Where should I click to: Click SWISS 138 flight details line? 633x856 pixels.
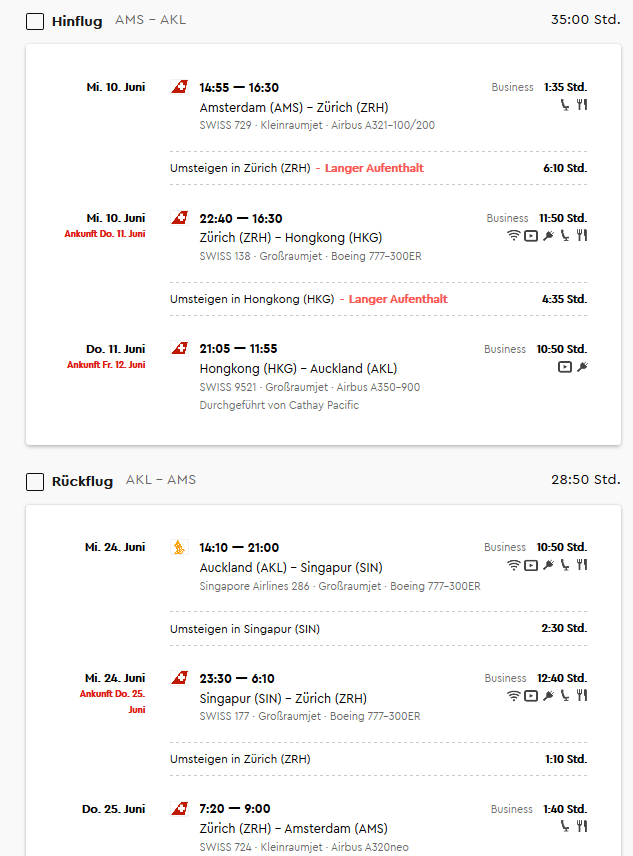[x=310, y=256]
